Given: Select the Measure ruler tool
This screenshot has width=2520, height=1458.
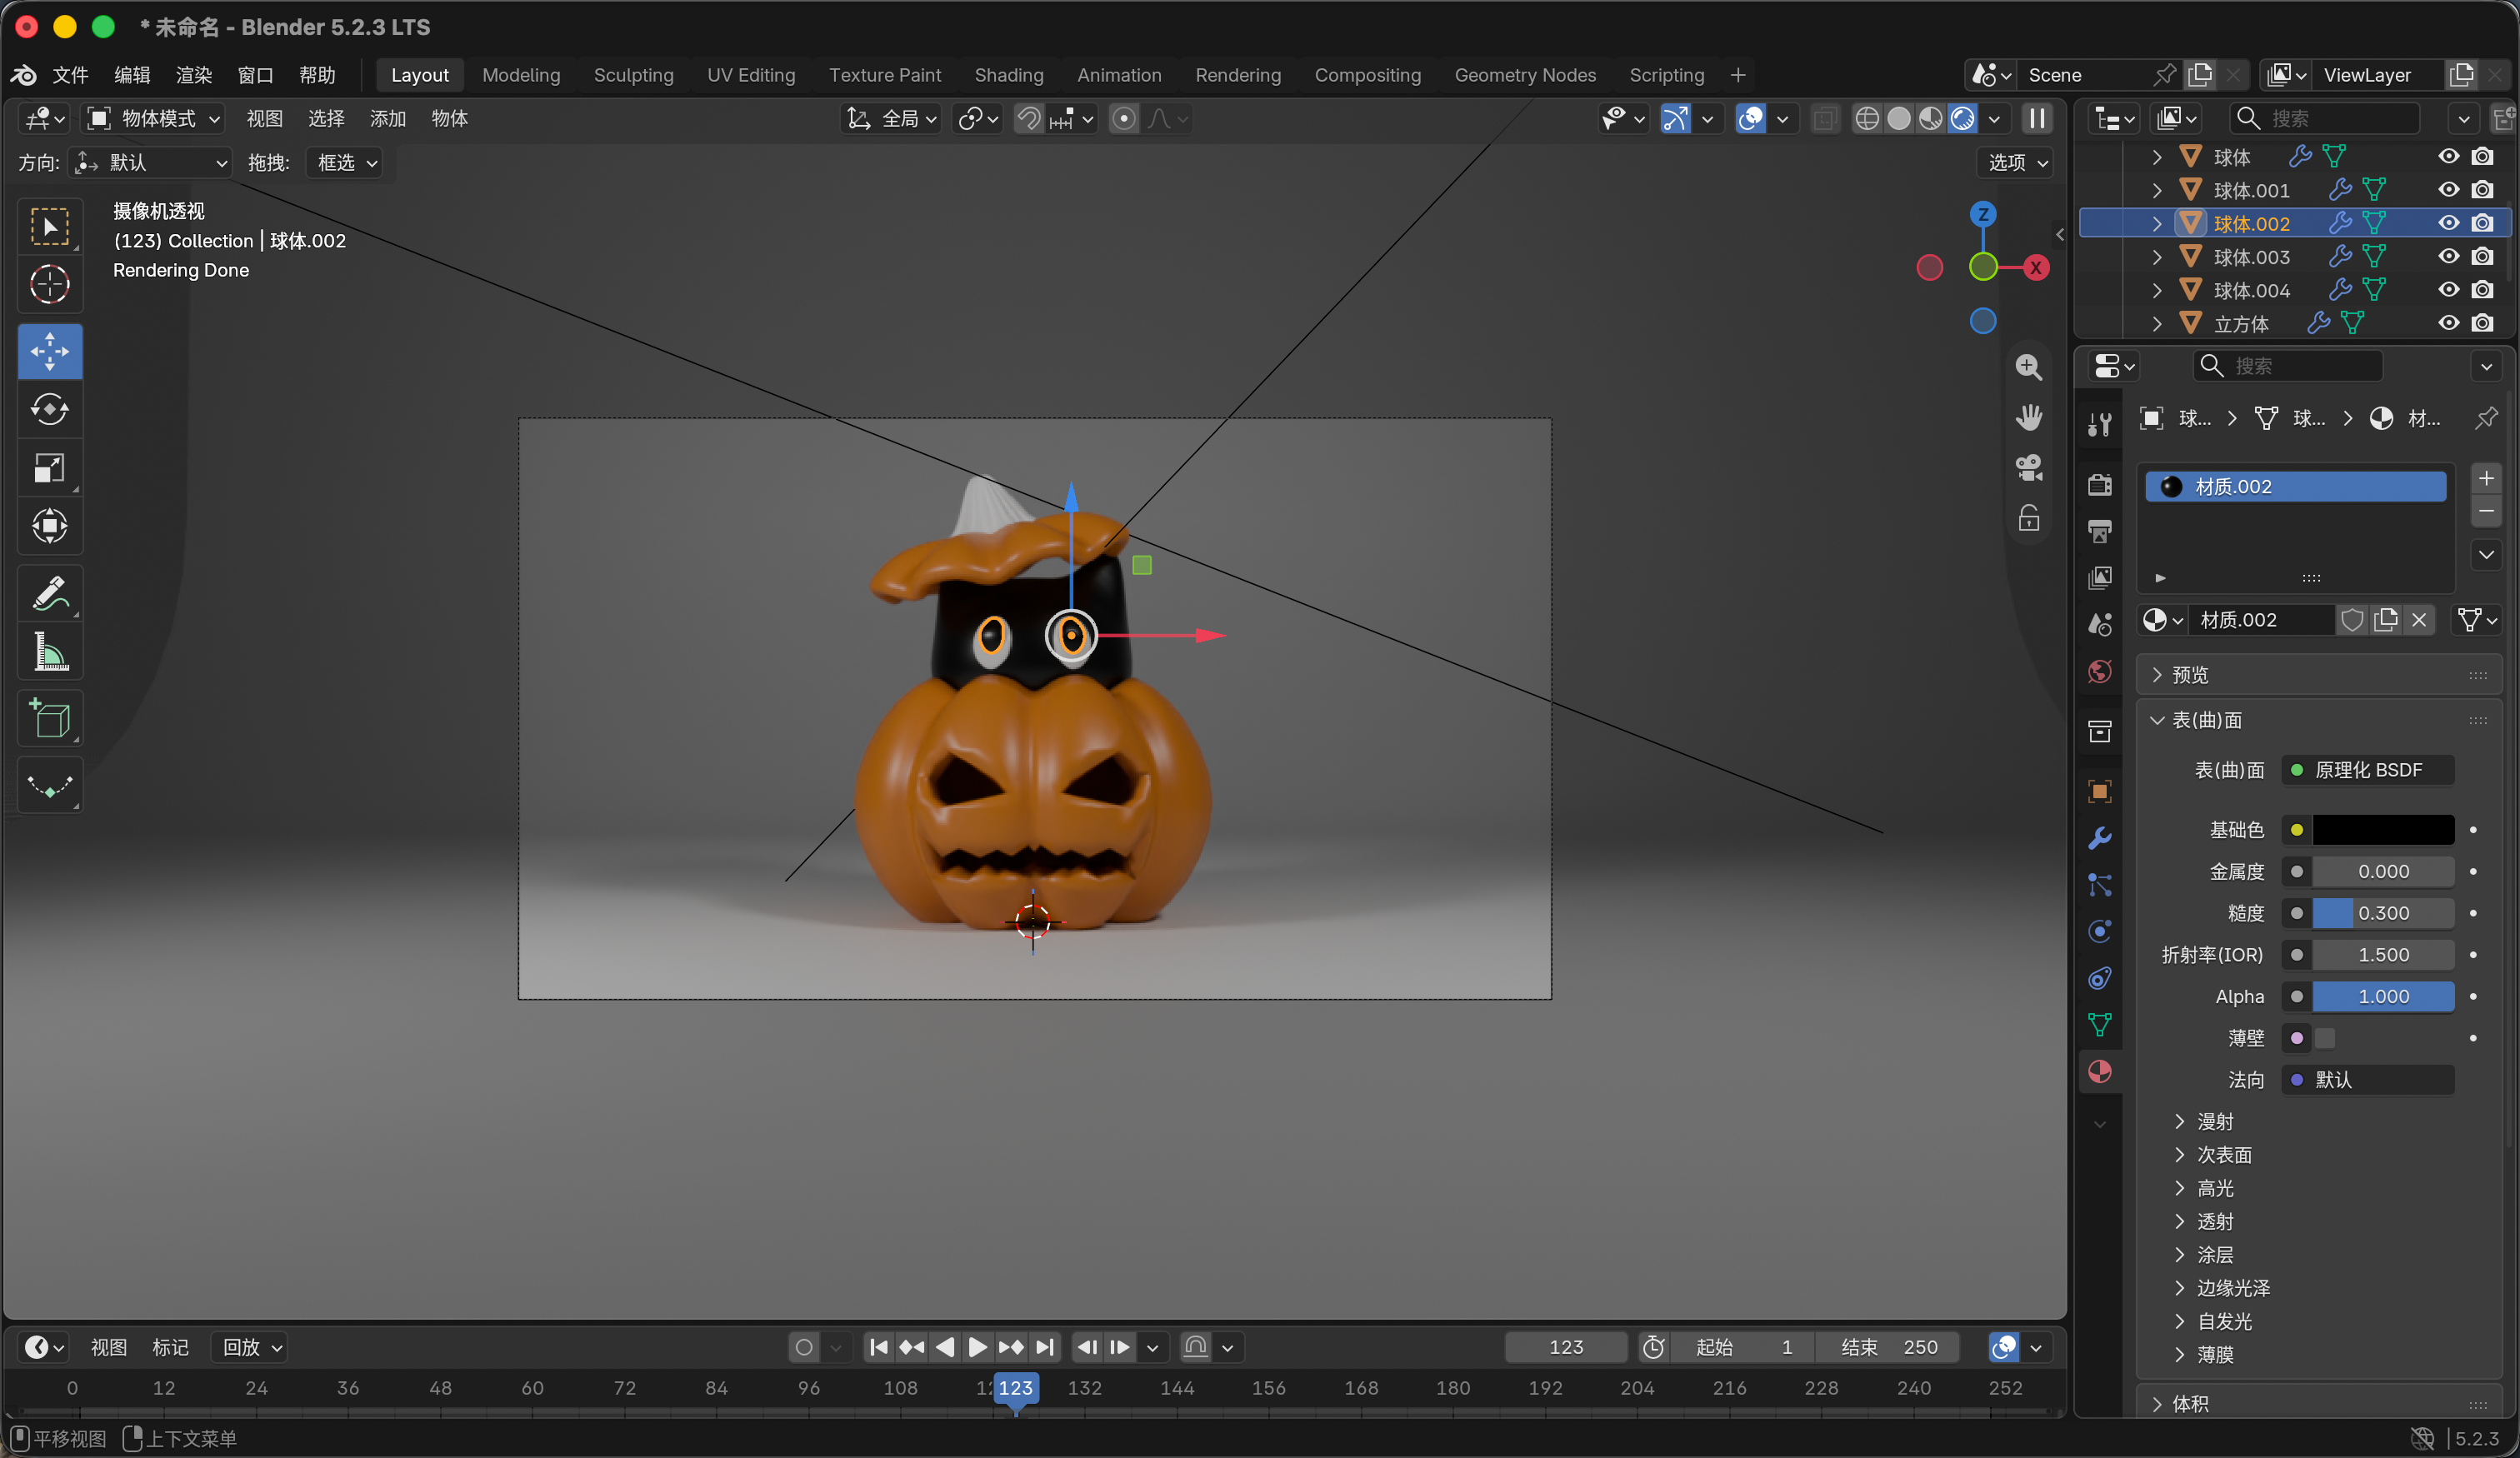Looking at the screenshot, I should [50, 651].
